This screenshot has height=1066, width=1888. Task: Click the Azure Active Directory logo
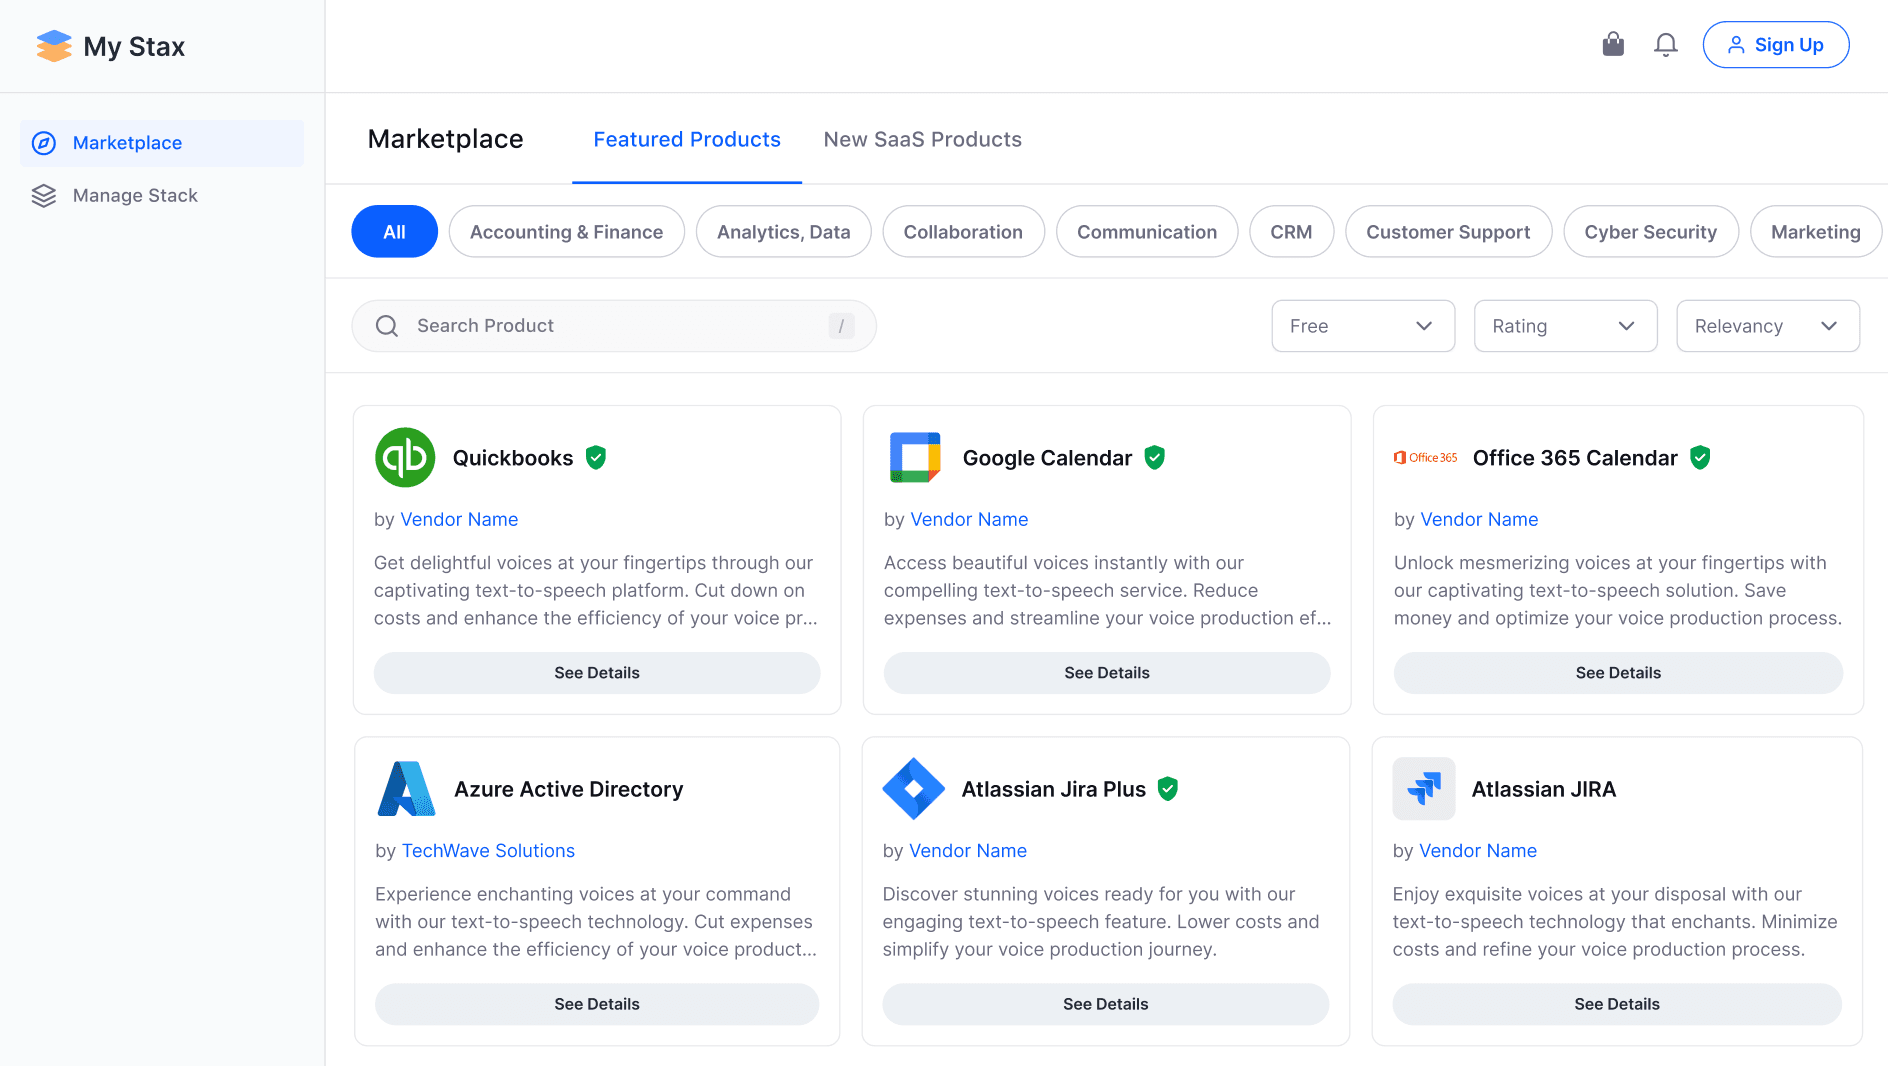(406, 789)
